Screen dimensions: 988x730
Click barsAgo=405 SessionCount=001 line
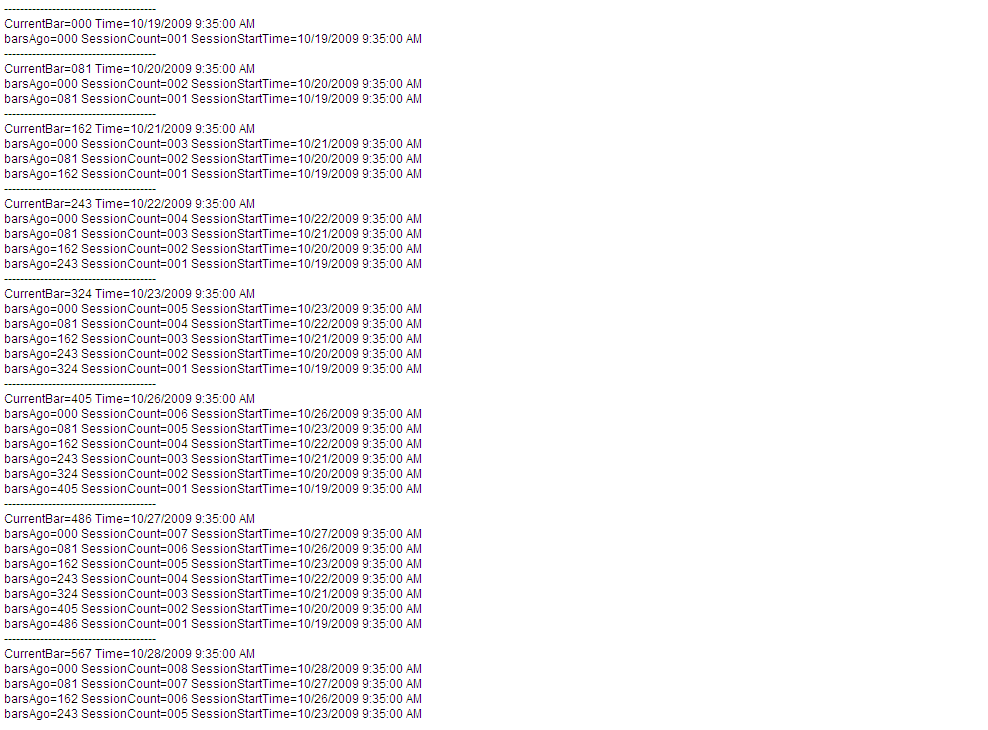(213, 489)
